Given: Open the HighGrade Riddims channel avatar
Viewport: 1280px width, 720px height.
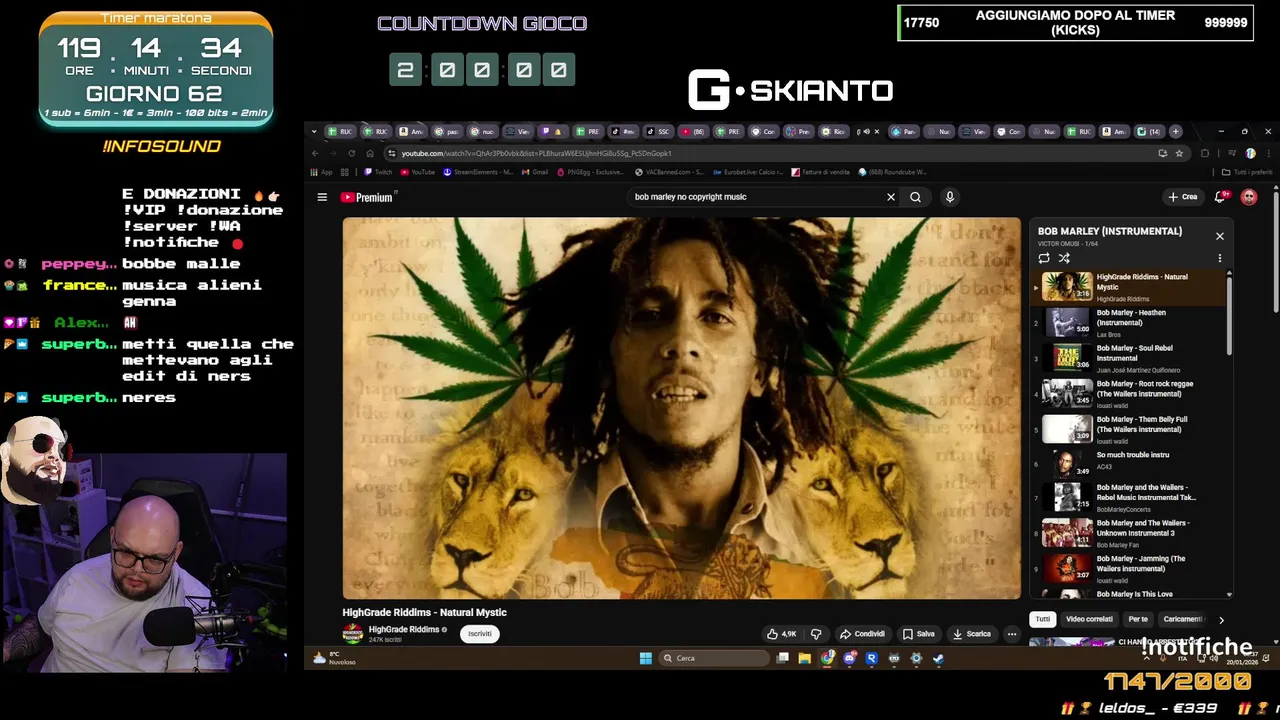Looking at the screenshot, I should point(353,633).
